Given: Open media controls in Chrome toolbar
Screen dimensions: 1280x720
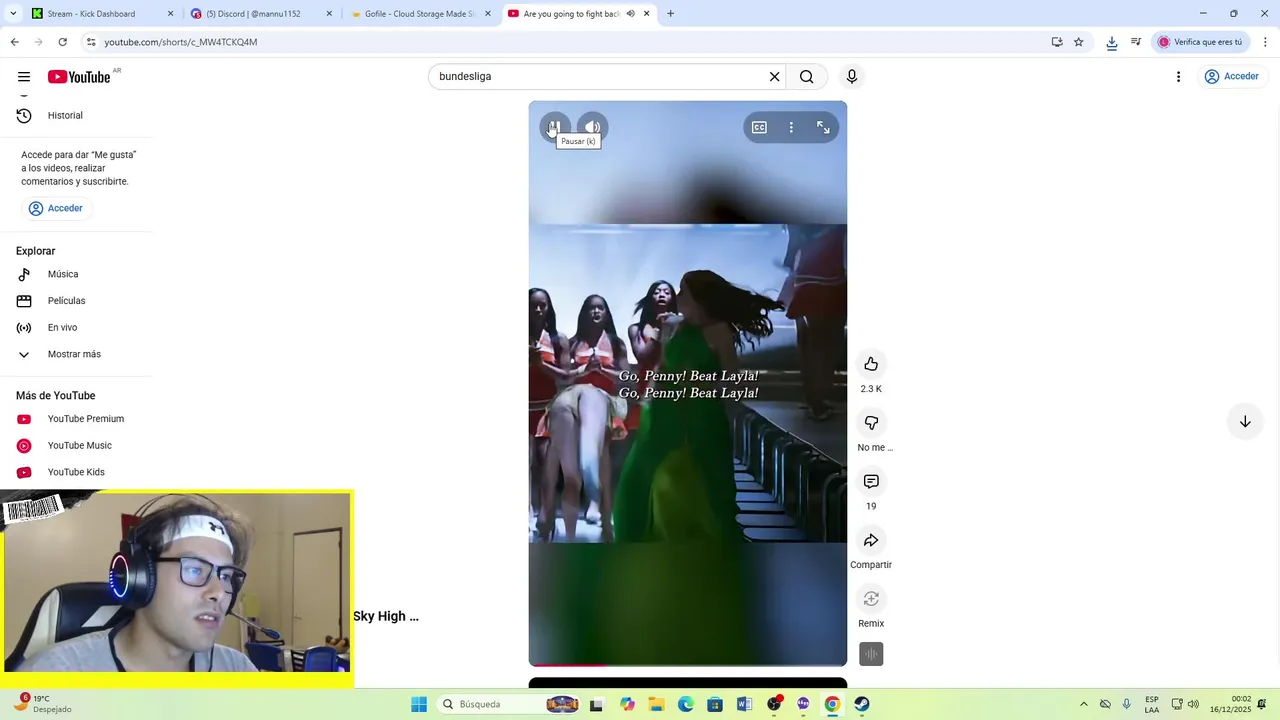Looking at the screenshot, I should click(1136, 42).
